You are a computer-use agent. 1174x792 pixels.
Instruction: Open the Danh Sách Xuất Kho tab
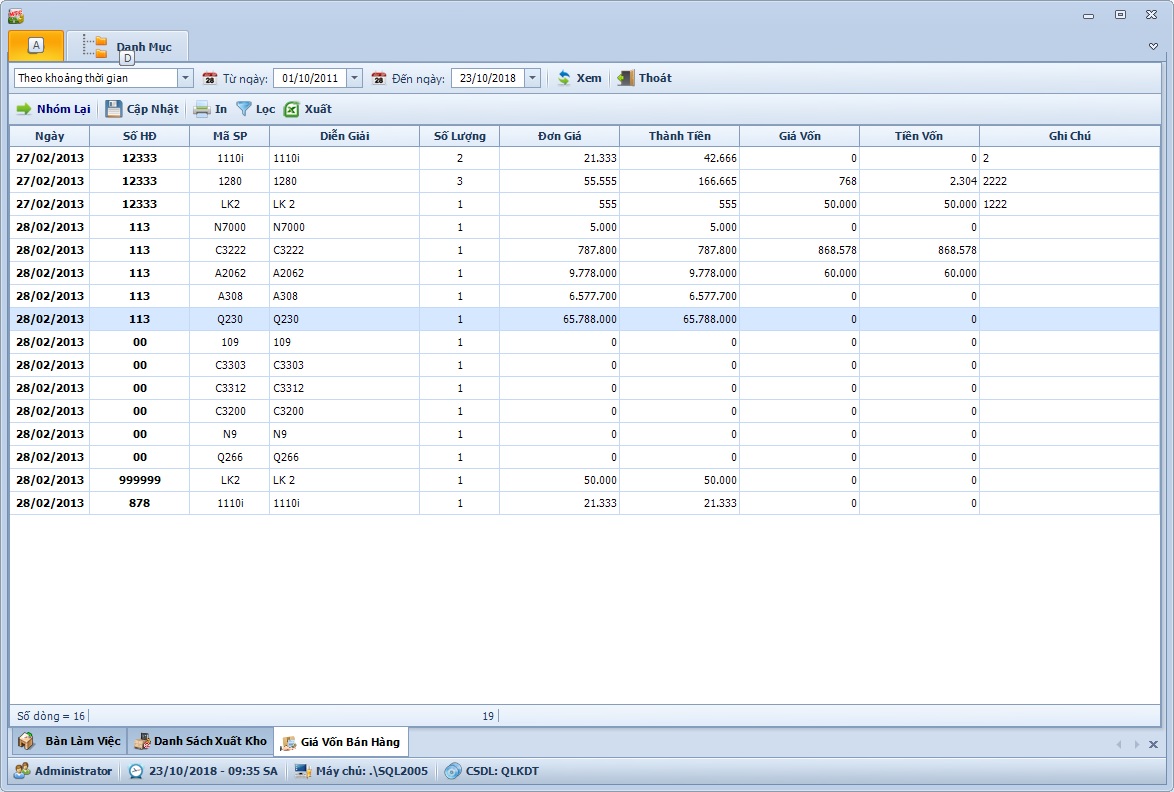[200, 741]
